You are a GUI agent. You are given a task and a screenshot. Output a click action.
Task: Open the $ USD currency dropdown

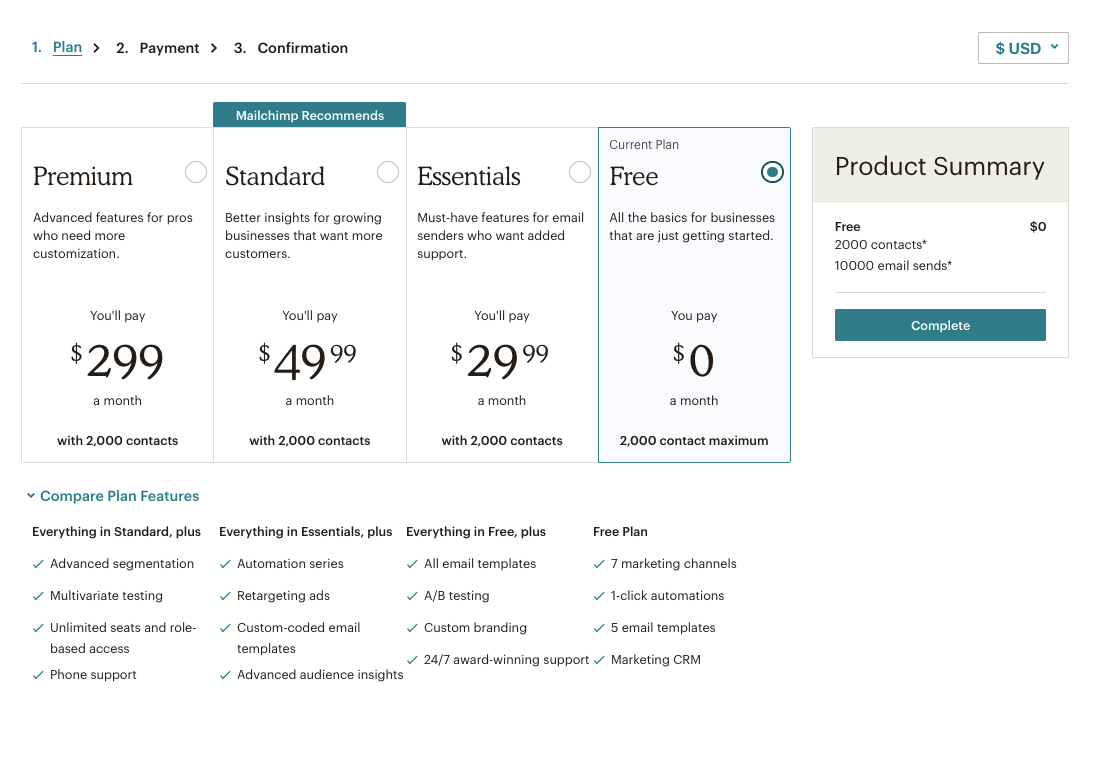click(x=1023, y=48)
